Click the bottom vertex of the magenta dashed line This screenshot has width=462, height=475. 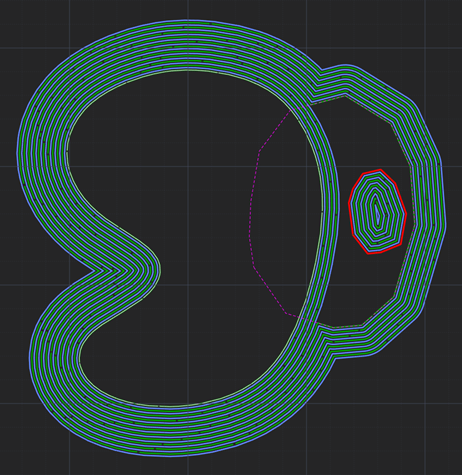click(x=286, y=313)
